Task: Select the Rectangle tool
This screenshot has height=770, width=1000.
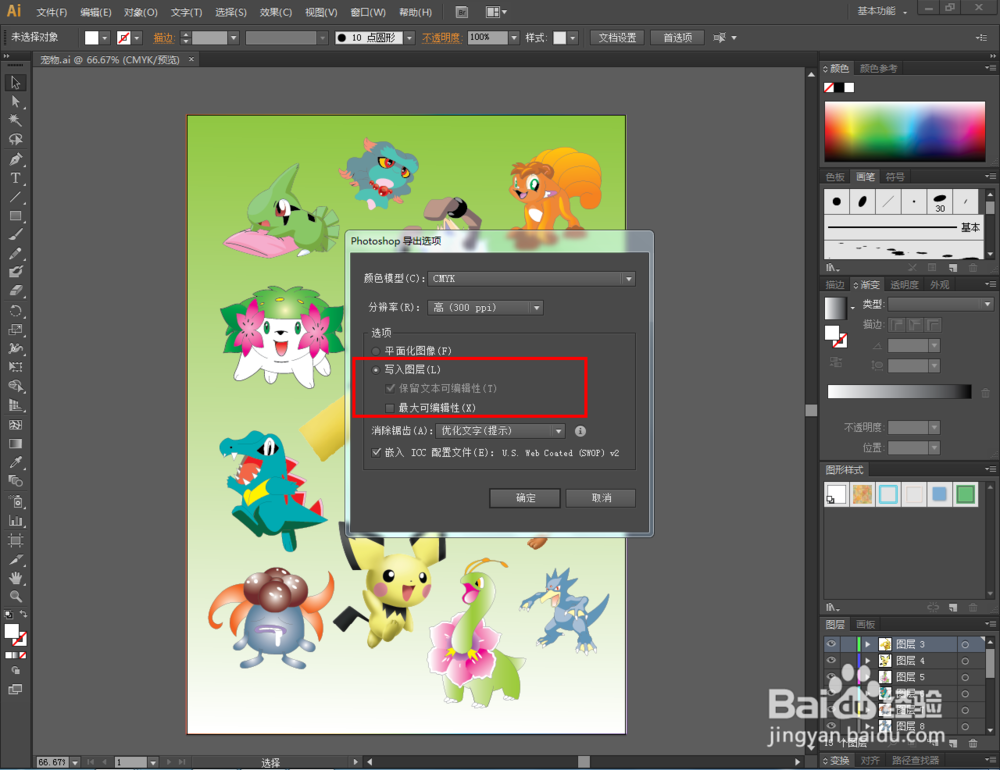Action: coord(15,216)
